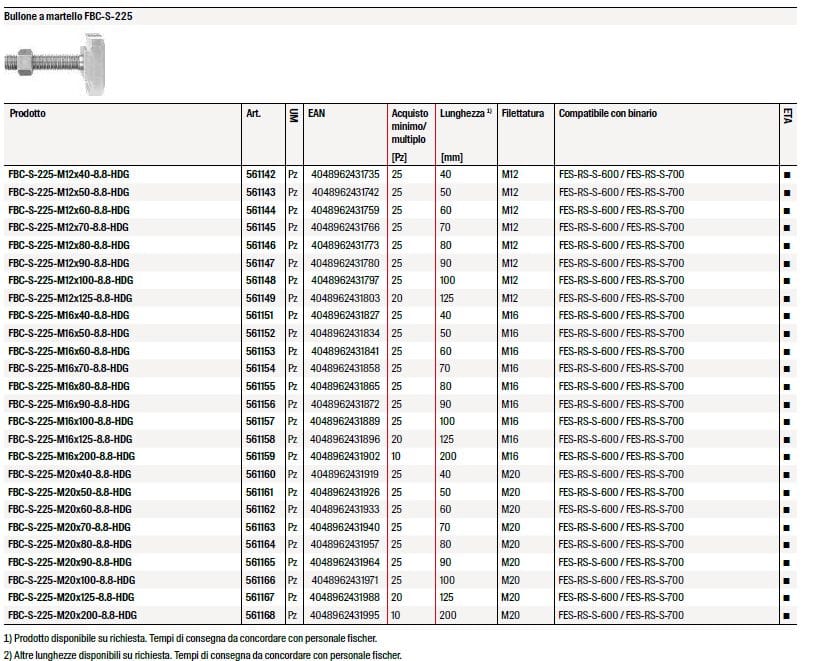
Task: Open product FBC-S-225-M12x50-8.8-HDG
Action: 68,192
